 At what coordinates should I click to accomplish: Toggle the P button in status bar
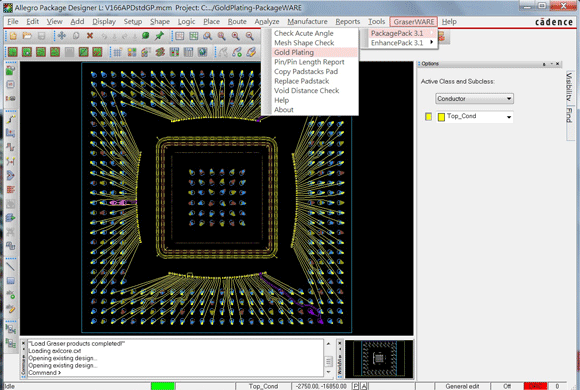355,386
